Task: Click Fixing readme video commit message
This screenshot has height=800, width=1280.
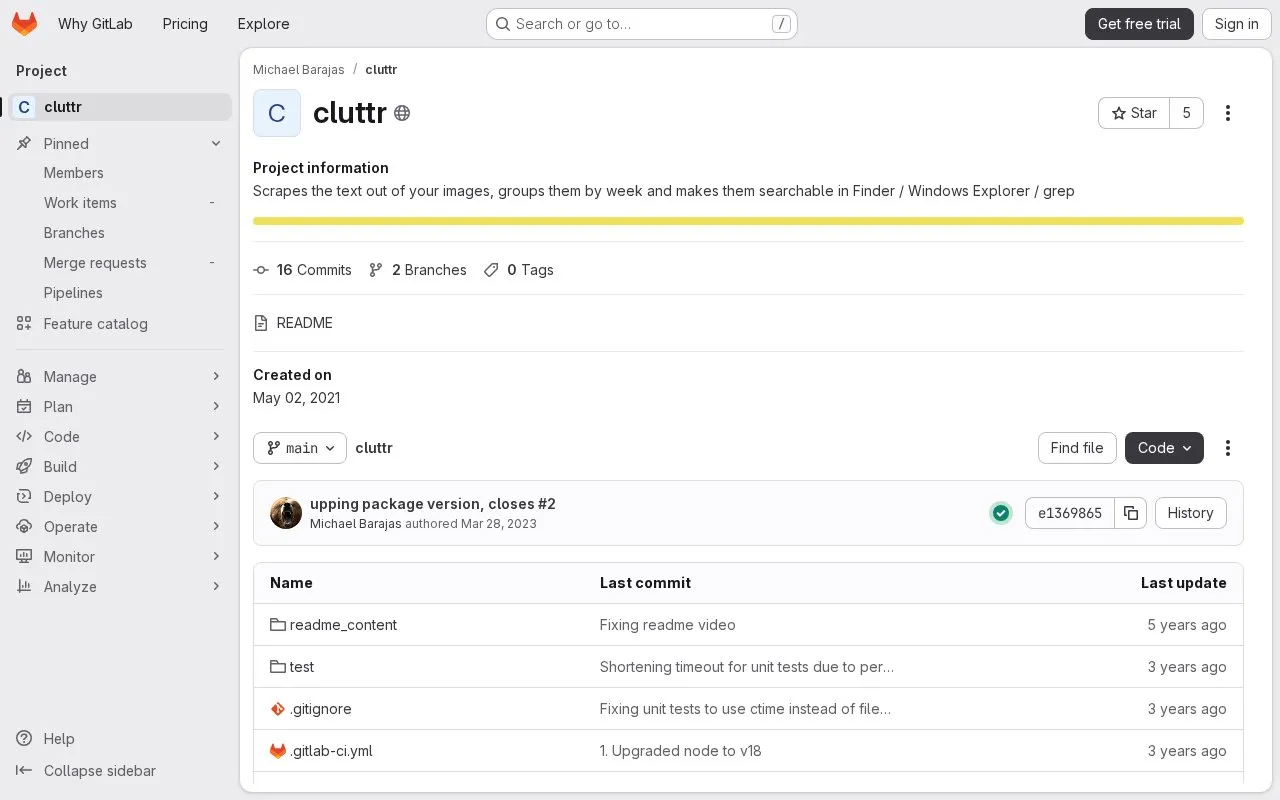Action: coord(667,625)
